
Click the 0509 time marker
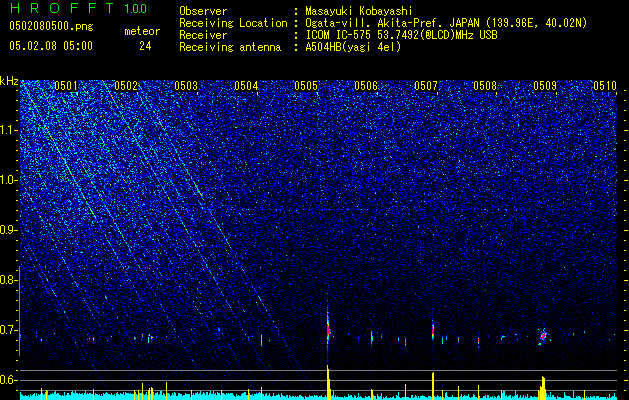click(545, 85)
